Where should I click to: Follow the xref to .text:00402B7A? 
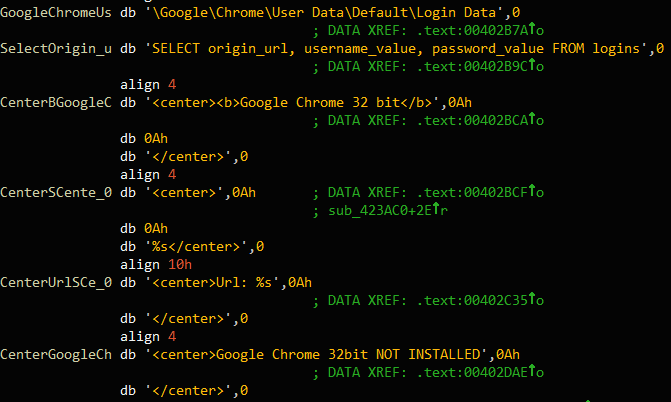click(x=471, y=32)
